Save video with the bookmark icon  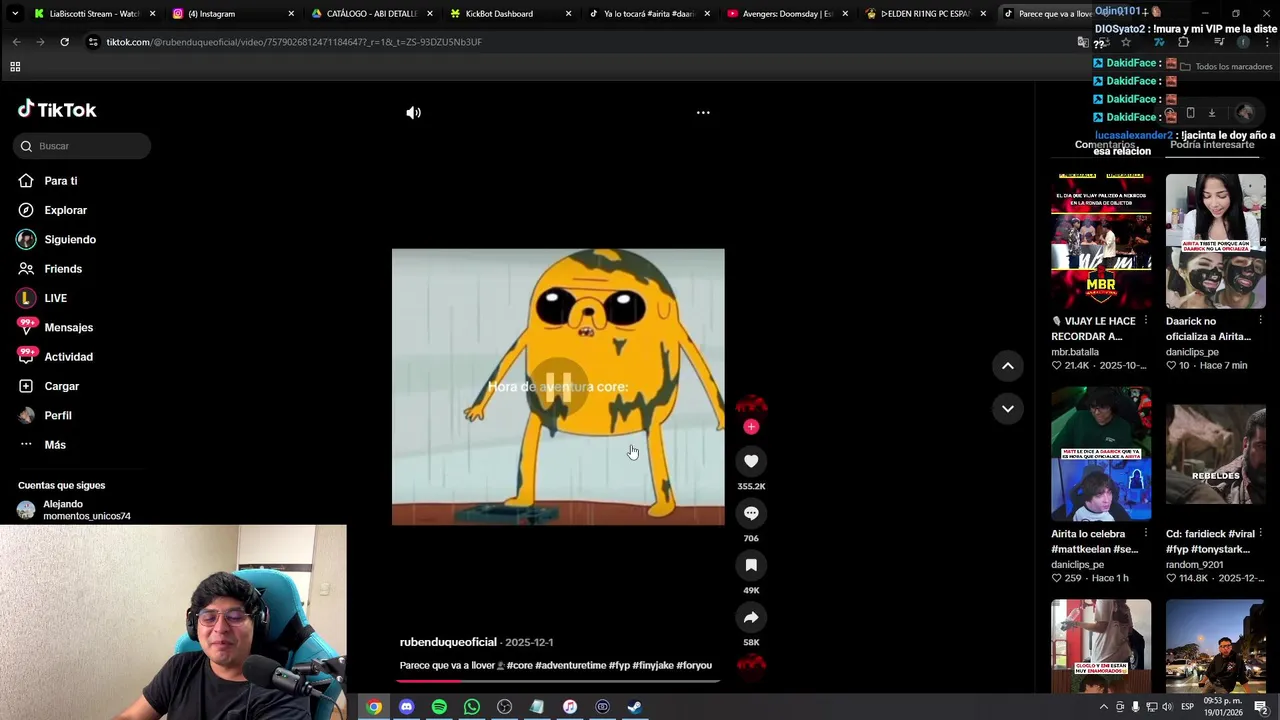[x=751, y=565]
